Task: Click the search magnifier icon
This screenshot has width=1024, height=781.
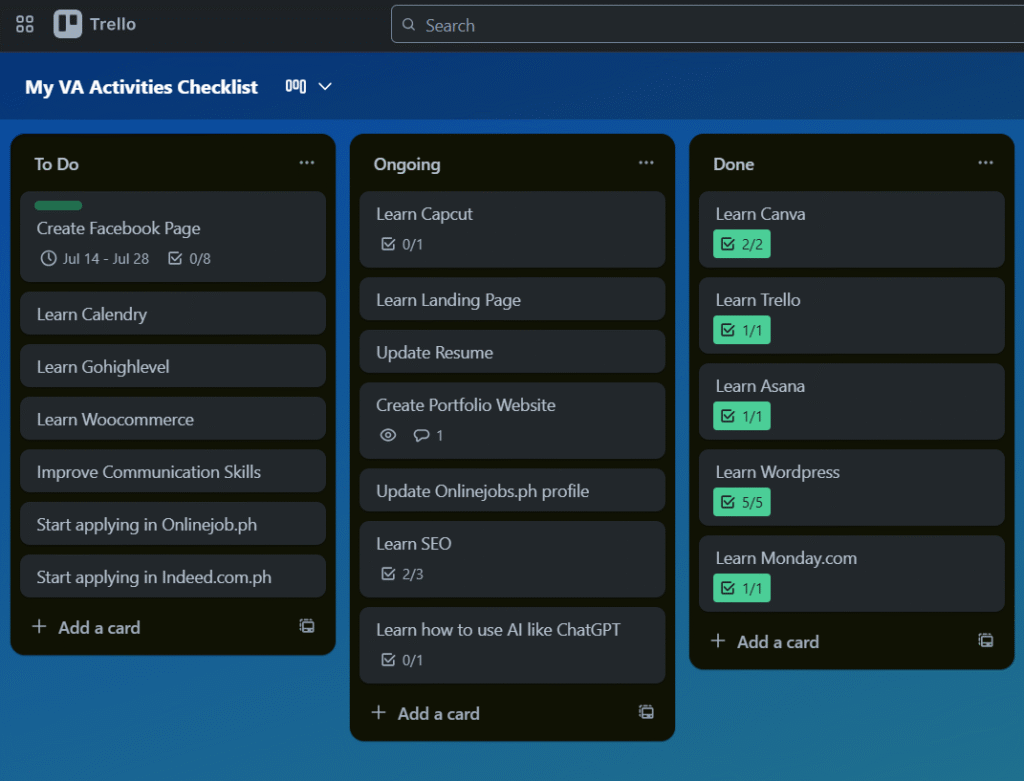Action: pyautogui.click(x=409, y=25)
